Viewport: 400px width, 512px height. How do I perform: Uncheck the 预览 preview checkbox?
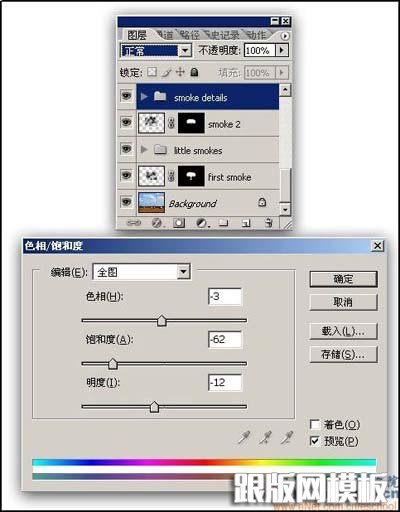[x=315, y=441]
